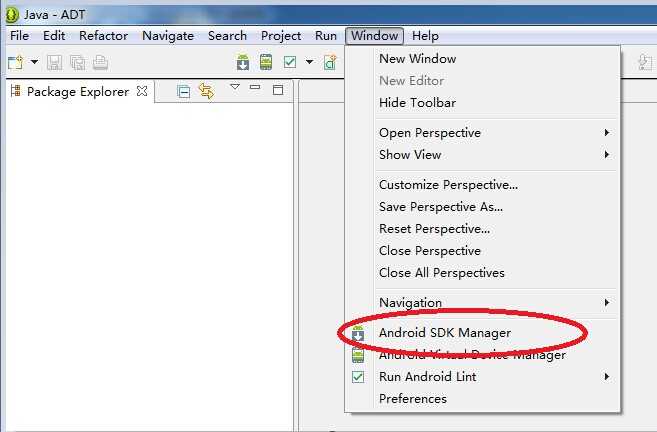
Task: Open the Edit menu
Action: (54, 36)
